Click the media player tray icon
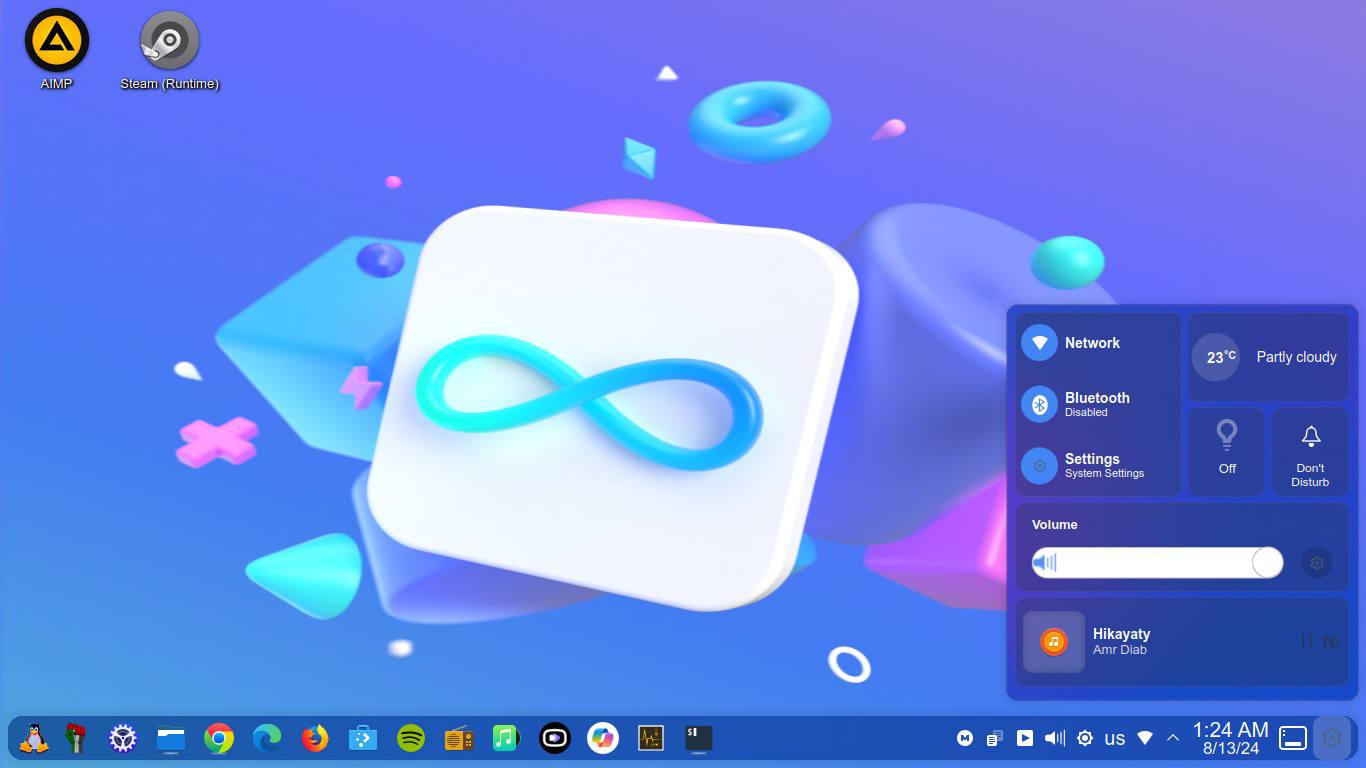 point(1025,738)
